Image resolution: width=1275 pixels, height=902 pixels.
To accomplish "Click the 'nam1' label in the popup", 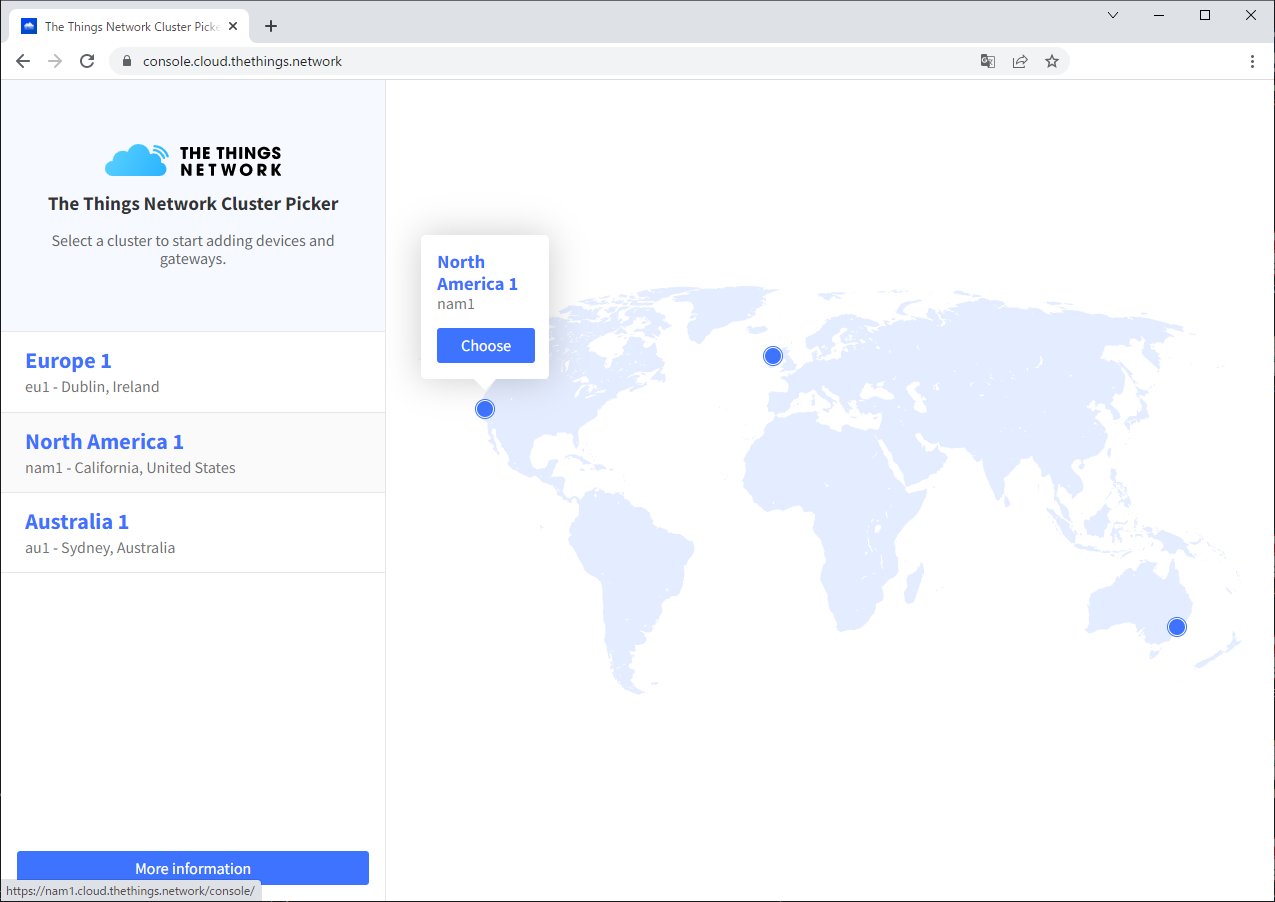I will (x=456, y=304).
